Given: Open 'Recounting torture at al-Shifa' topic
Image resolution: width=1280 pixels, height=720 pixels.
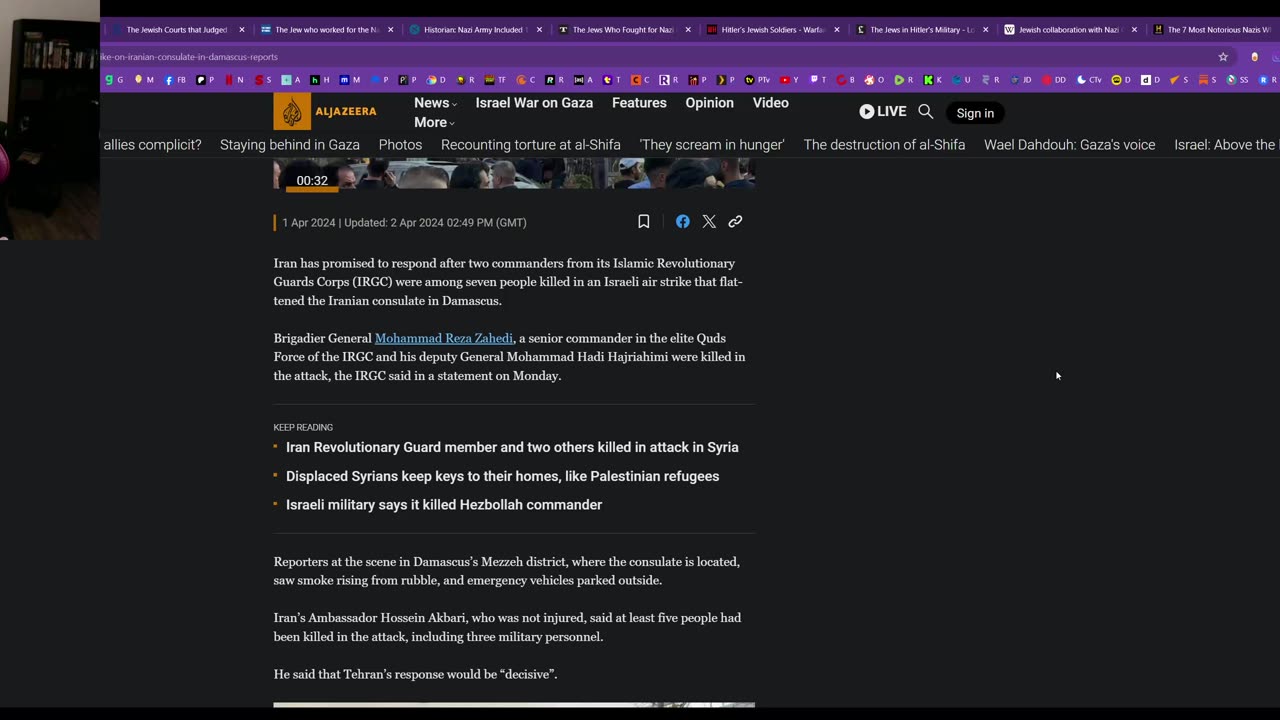Looking at the screenshot, I should [x=531, y=145].
